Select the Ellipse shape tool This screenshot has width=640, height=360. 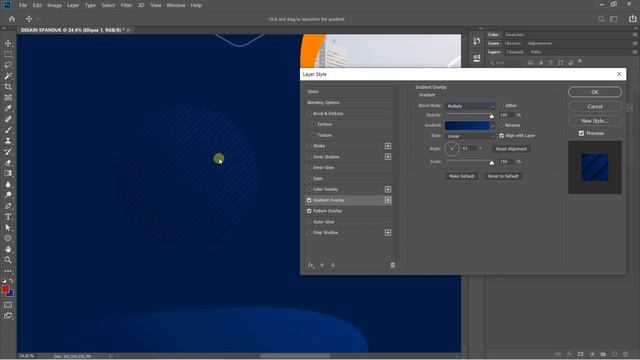tap(8, 238)
